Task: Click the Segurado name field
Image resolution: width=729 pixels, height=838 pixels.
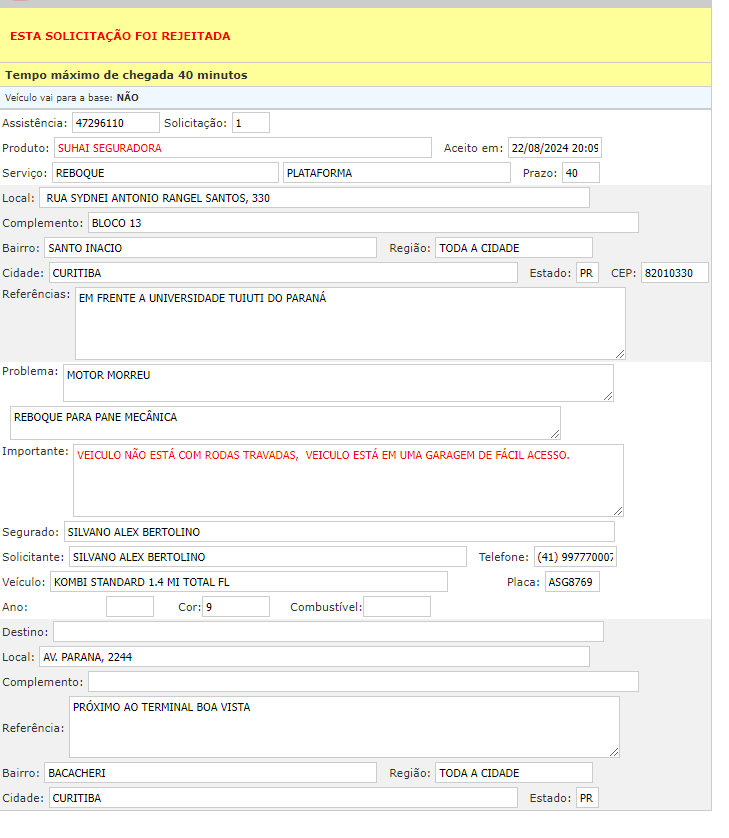Action: 339,532
